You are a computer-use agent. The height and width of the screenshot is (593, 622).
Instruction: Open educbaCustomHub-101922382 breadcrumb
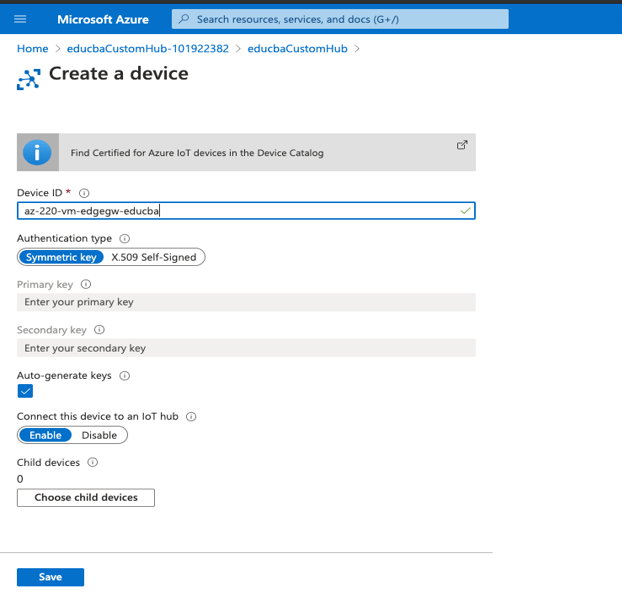(x=148, y=48)
